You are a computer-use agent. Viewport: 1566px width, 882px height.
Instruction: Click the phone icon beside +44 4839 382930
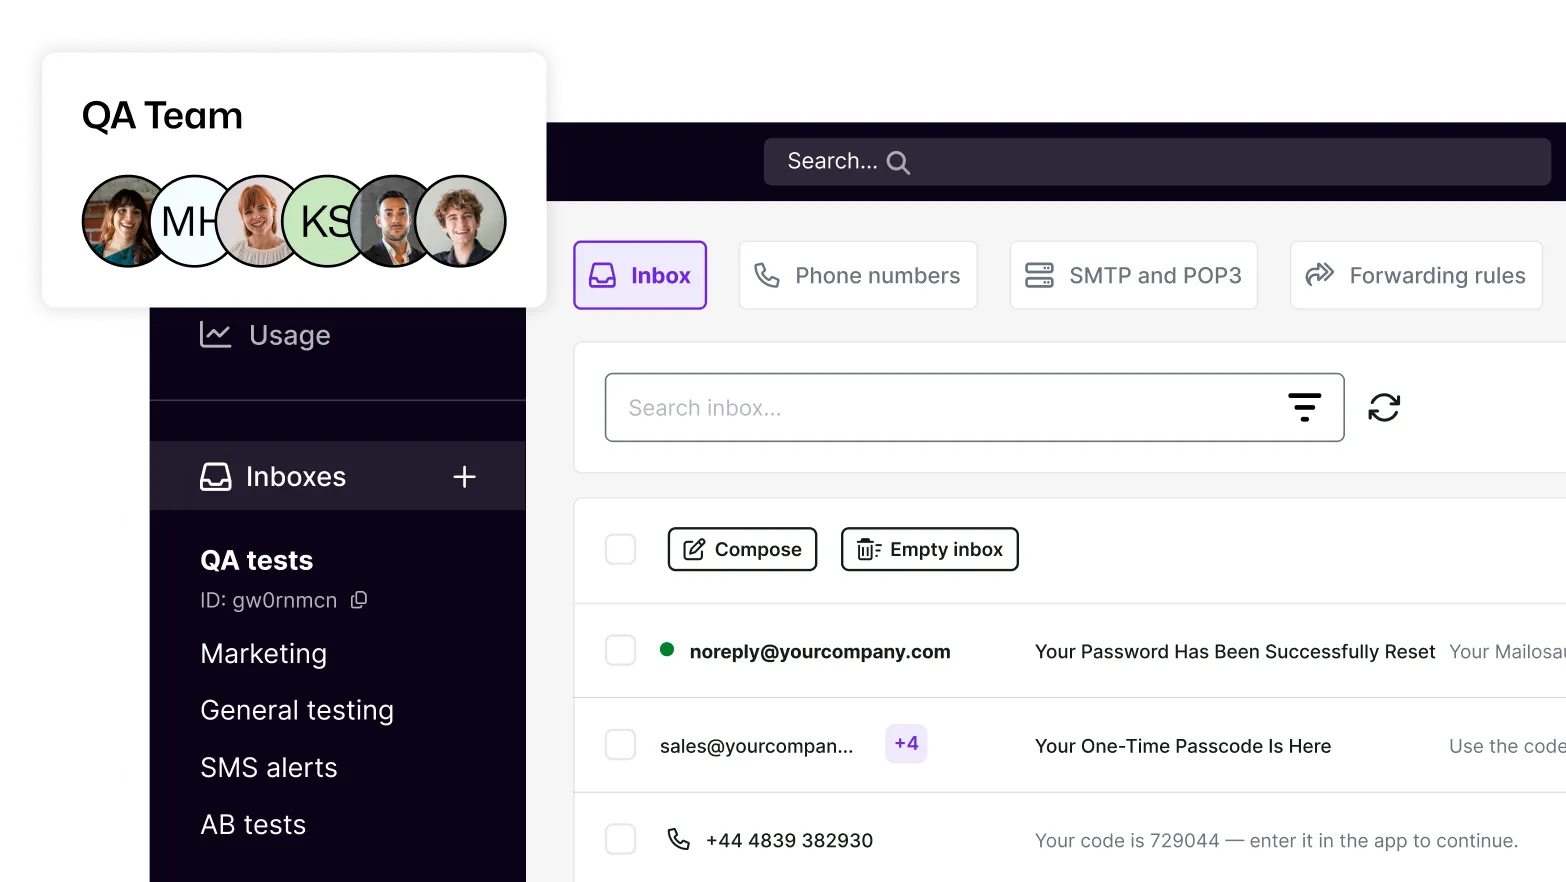click(x=678, y=839)
